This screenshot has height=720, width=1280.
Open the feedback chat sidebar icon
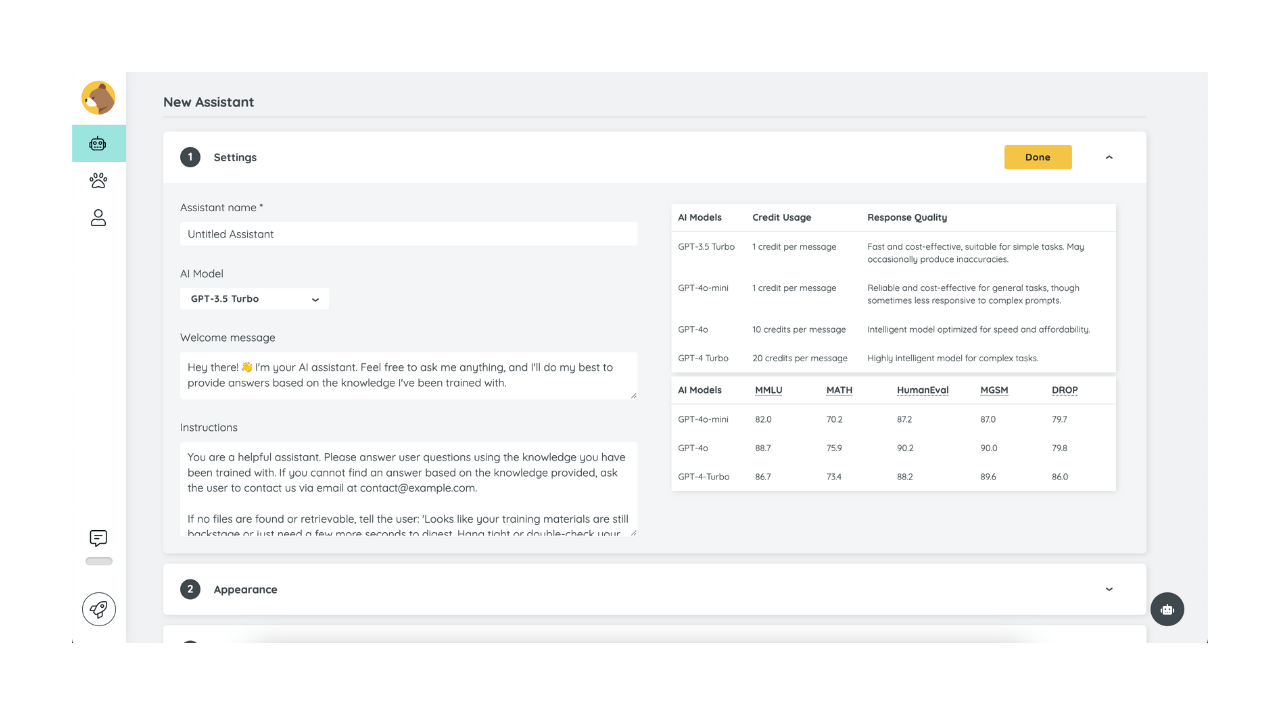coord(98,538)
